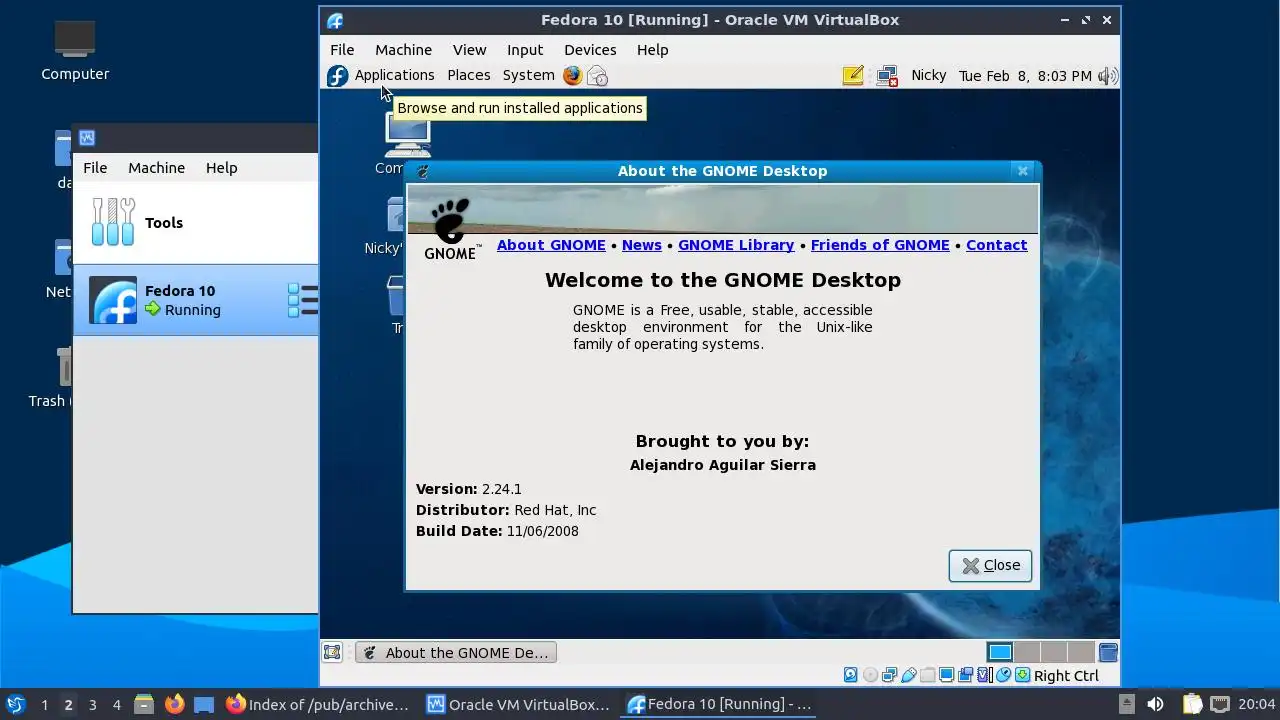Click the host show desktop taskbar icon
Screen dimensions: 1280x720
click(x=204, y=704)
